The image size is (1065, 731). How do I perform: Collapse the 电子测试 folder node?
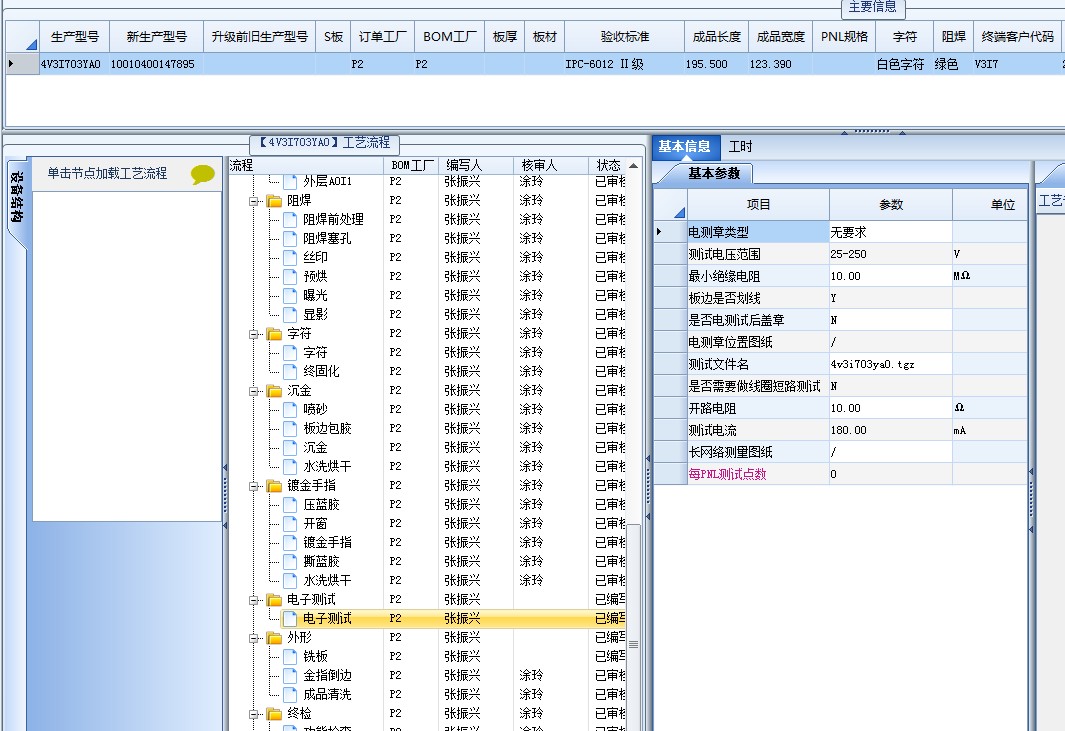click(253, 601)
